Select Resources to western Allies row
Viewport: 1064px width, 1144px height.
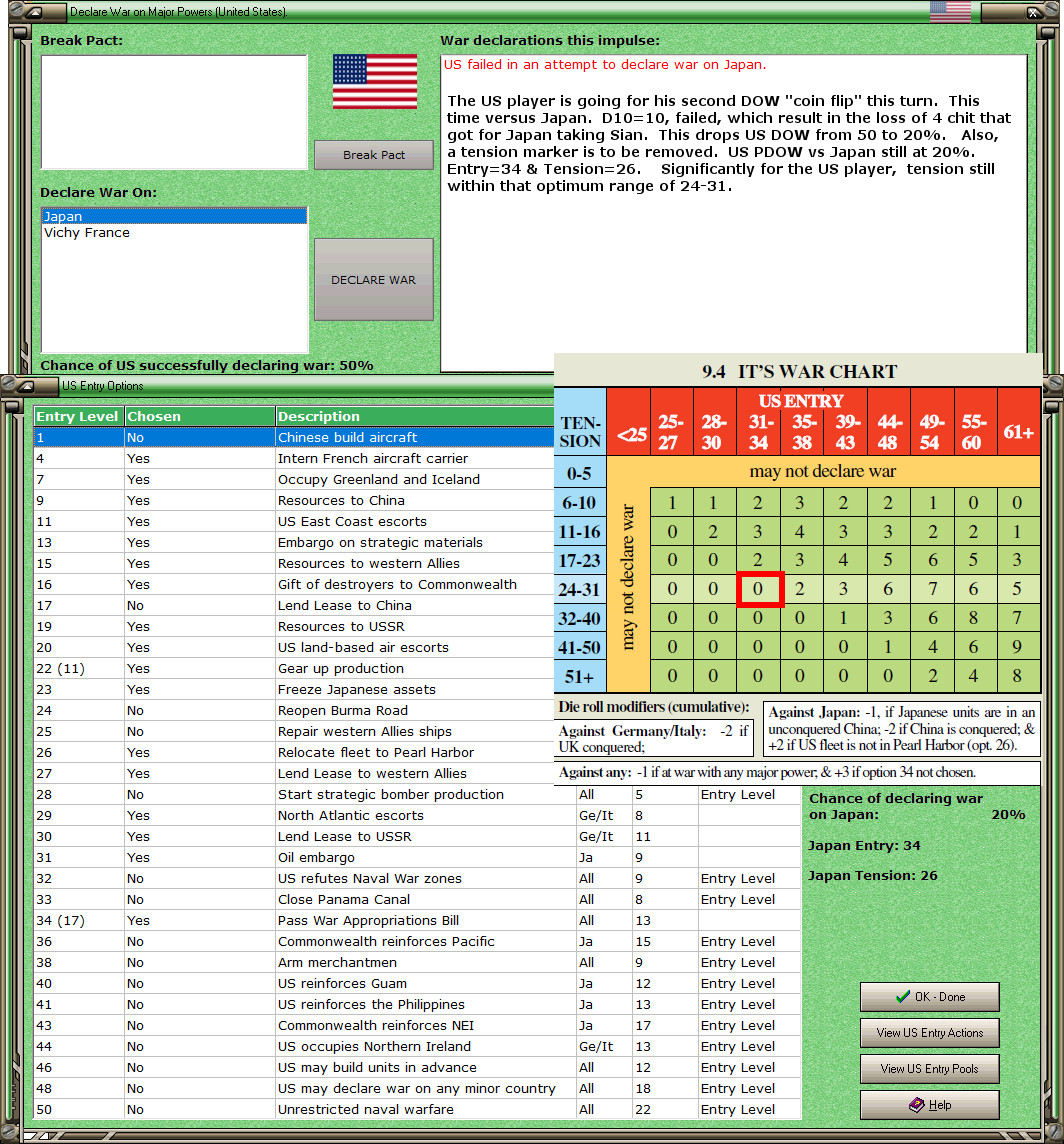click(293, 563)
